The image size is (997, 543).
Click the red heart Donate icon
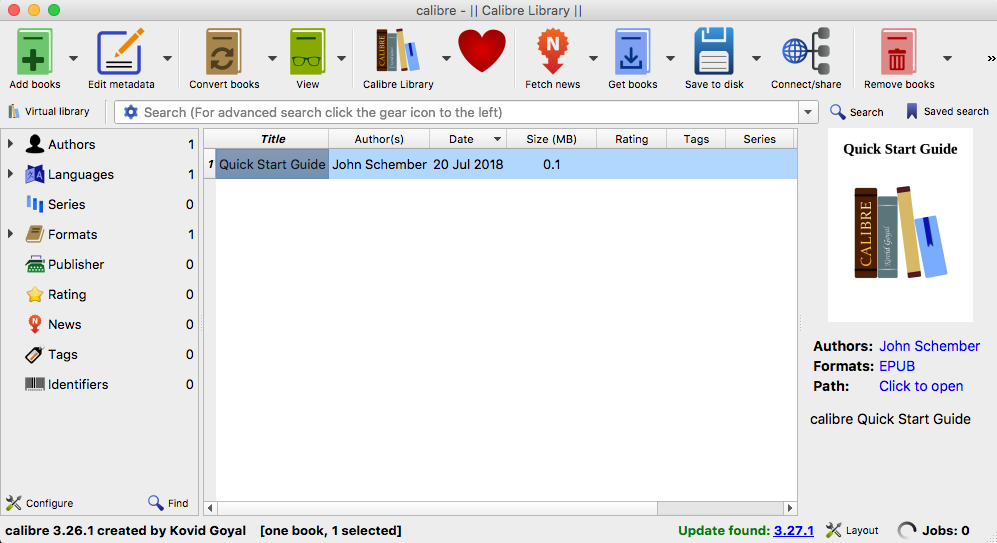click(482, 50)
